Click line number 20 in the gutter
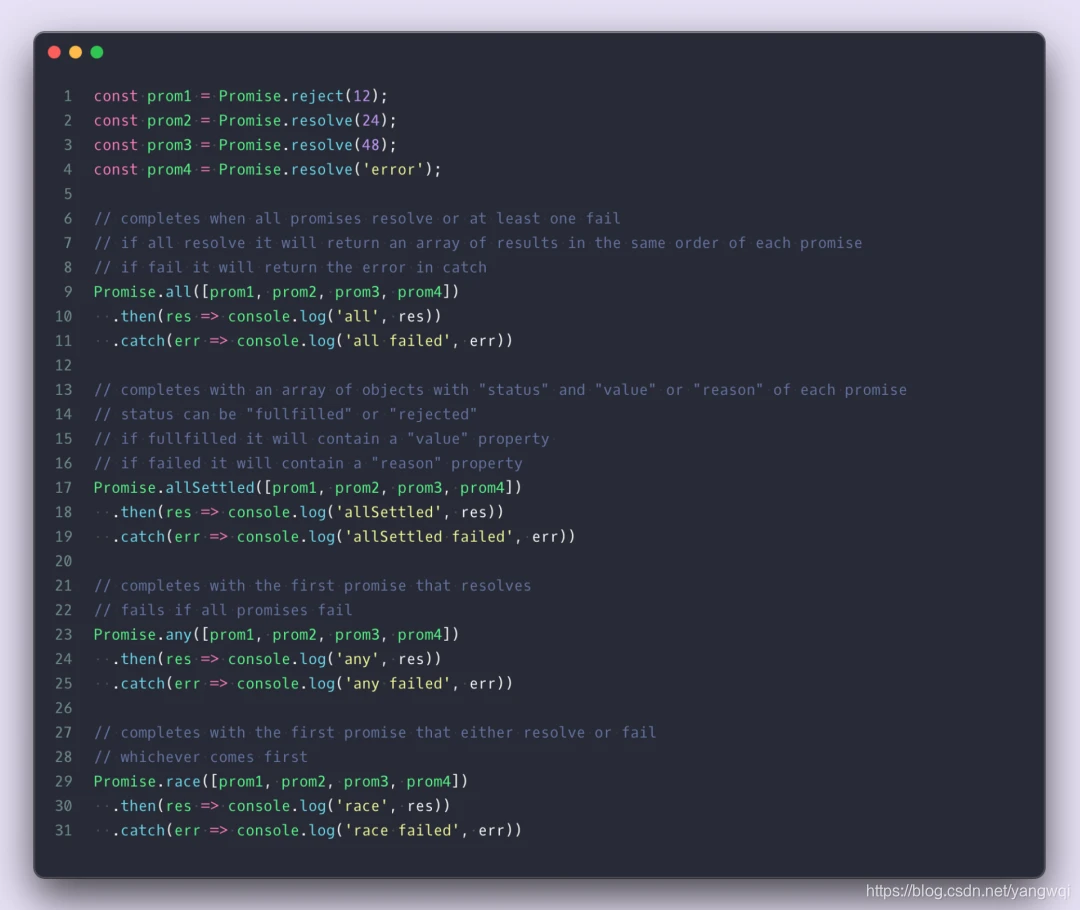 tap(63, 561)
